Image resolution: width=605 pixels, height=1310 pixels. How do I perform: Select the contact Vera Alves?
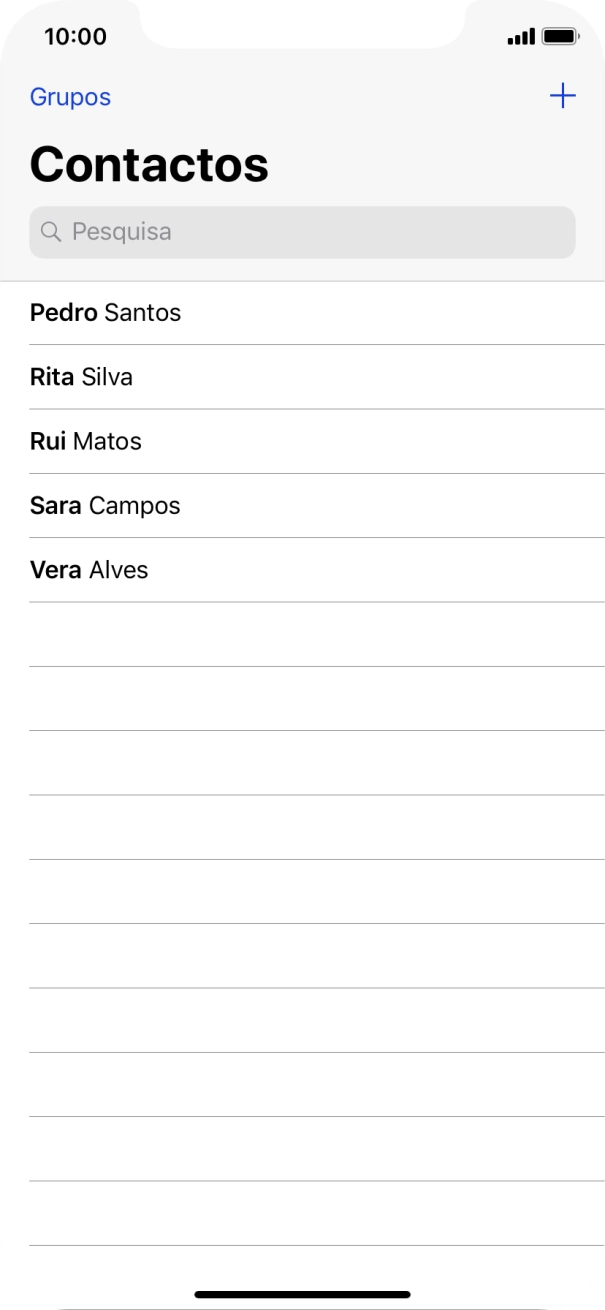tap(88, 570)
